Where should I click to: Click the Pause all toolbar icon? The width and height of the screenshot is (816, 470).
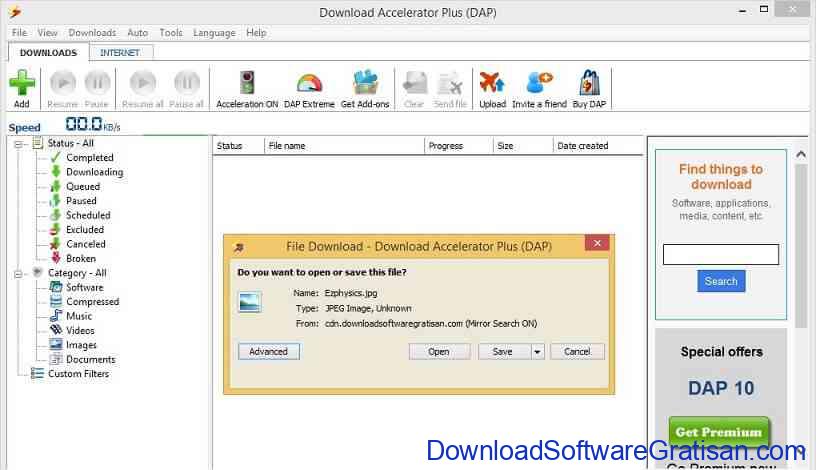(x=186, y=83)
